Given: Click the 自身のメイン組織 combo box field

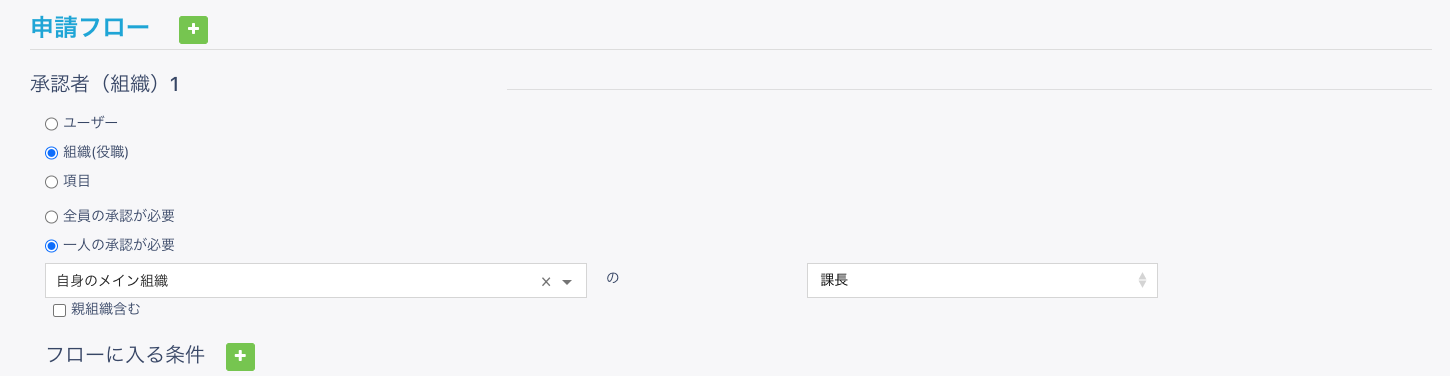Looking at the screenshot, I should coord(316,281).
